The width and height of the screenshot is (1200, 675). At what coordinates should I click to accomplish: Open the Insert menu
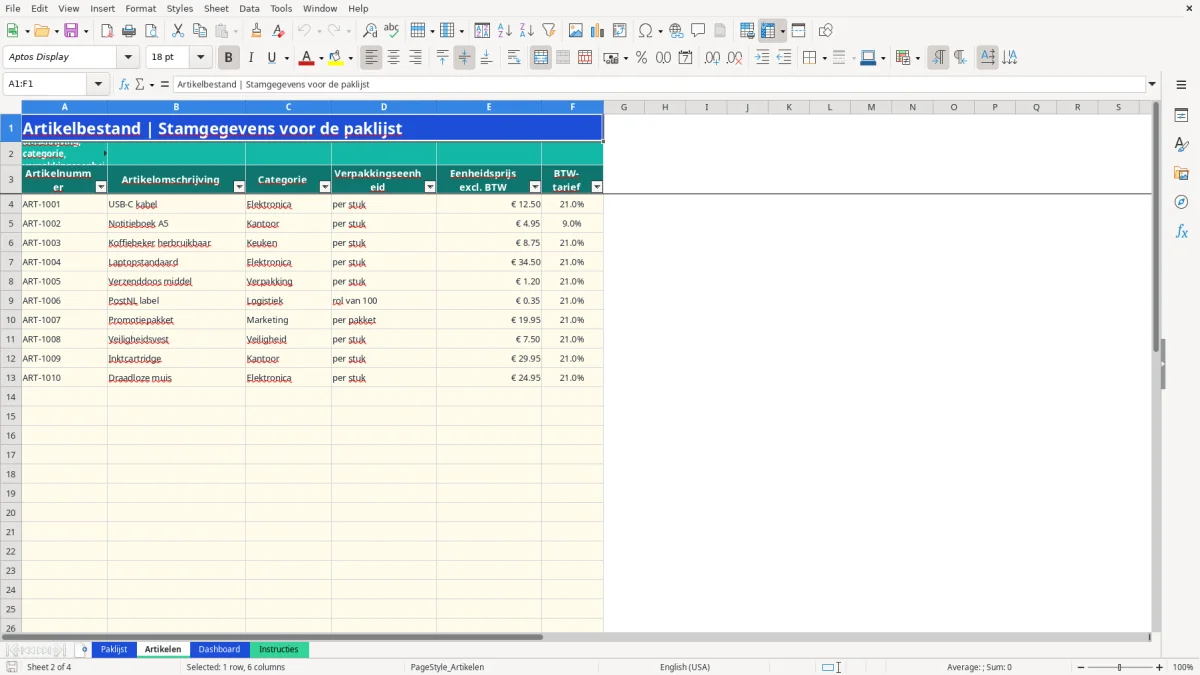(102, 8)
